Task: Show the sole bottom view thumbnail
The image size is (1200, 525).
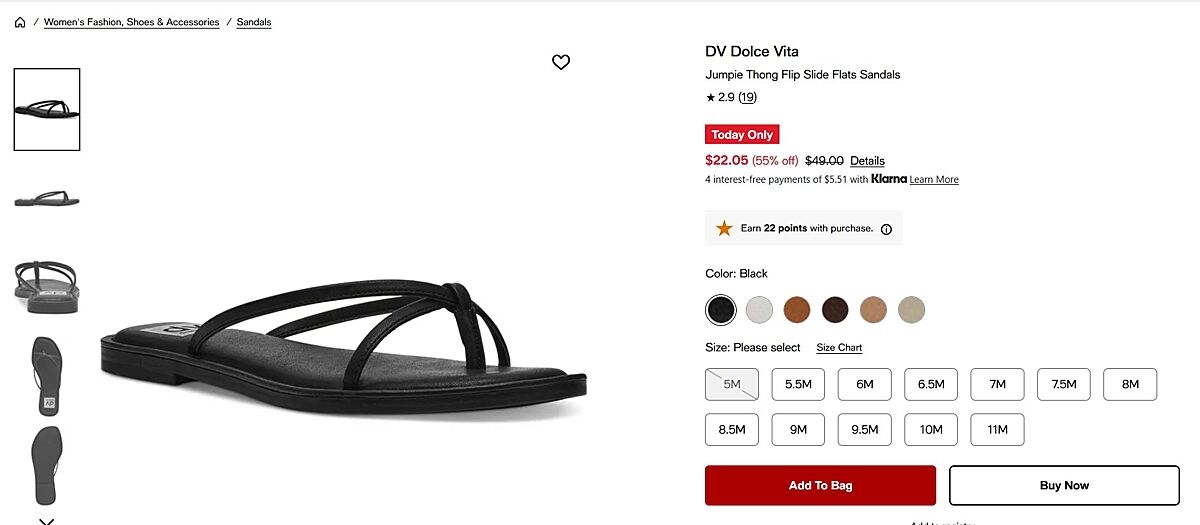Action: (46, 465)
